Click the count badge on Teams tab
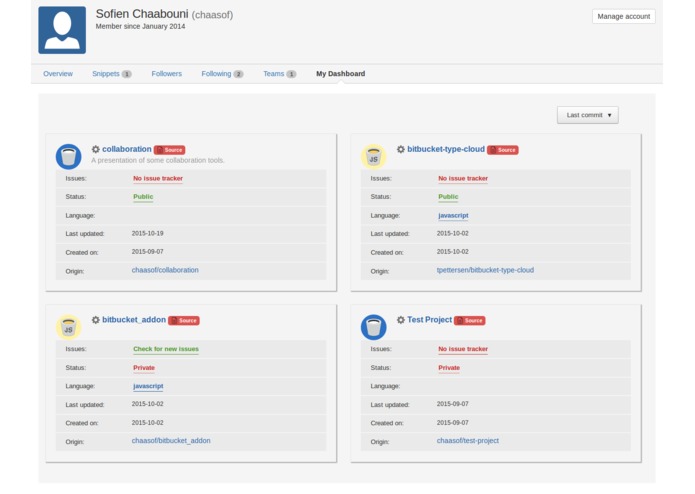The width and height of the screenshot is (695, 494). [291, 74]
